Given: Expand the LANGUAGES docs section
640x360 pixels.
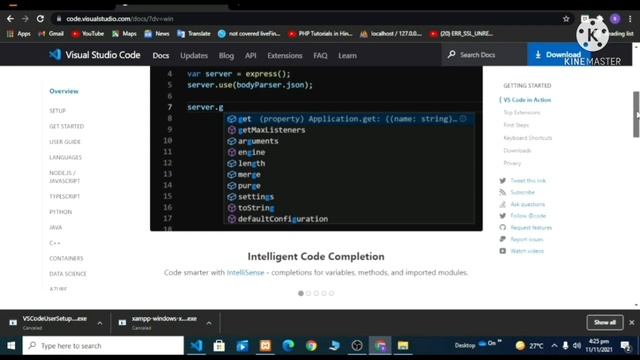Looking at the screenshot, I should [65, 158].
